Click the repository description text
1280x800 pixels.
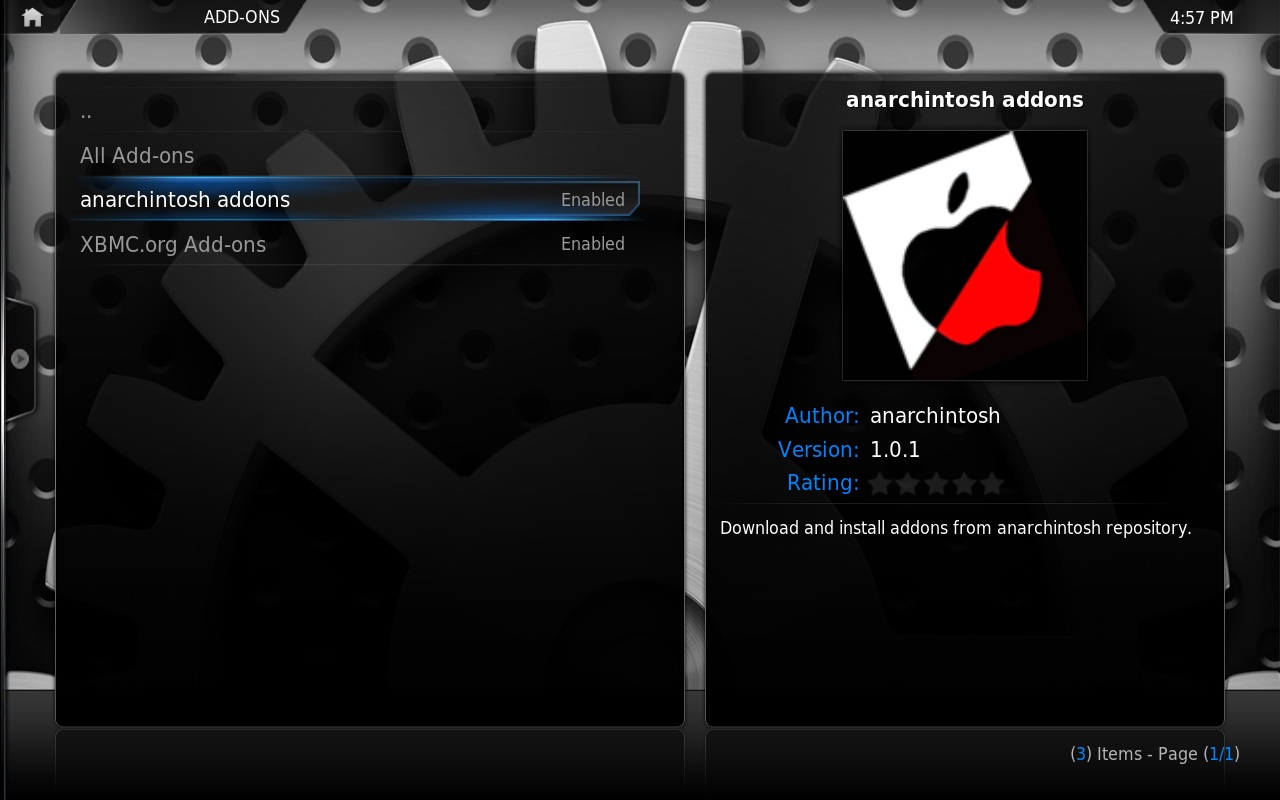[955, 528]
